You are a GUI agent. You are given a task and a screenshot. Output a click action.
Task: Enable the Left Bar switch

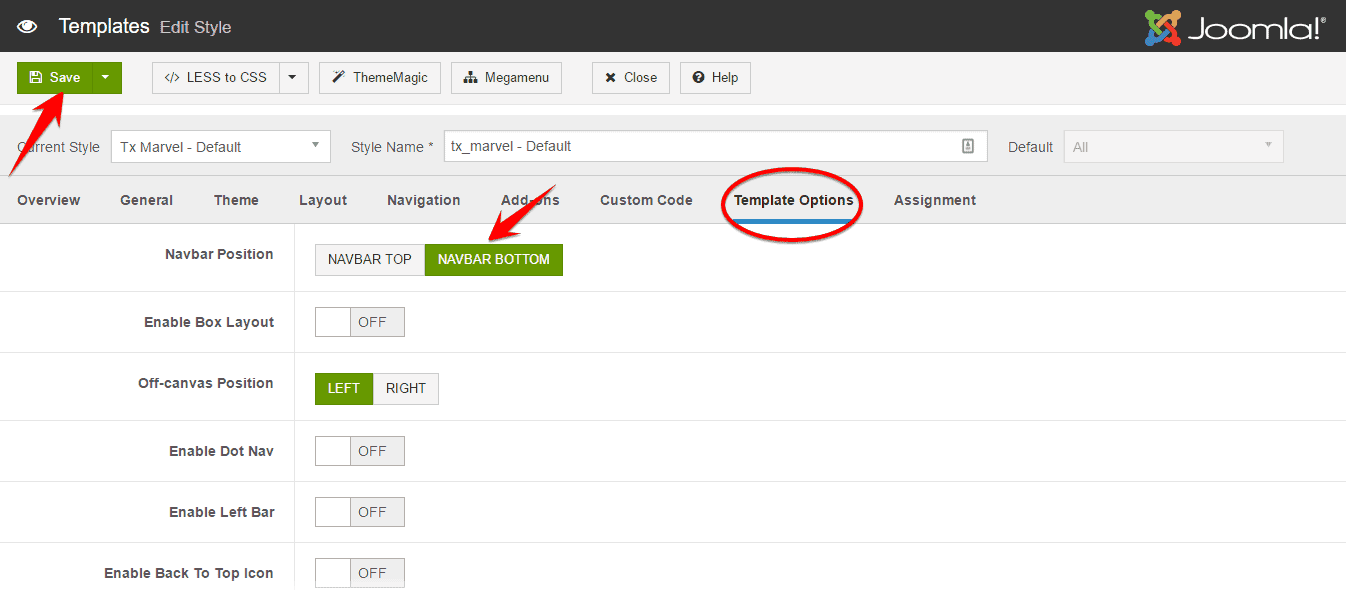tap(359, 511)
